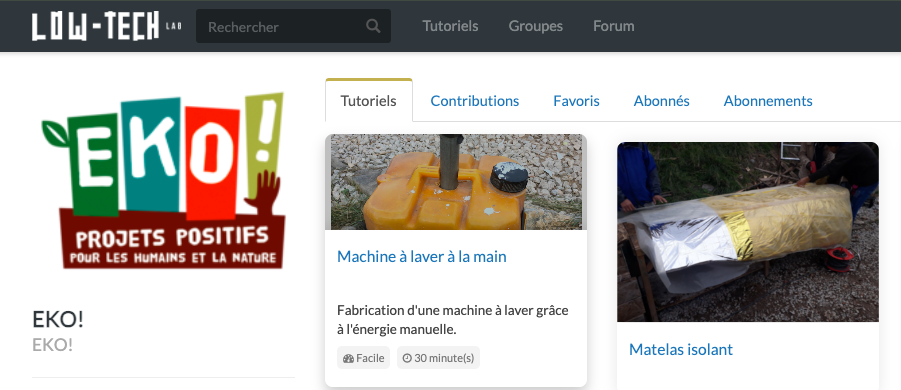Click the Facile difficulty badge

tap(363, 358)
